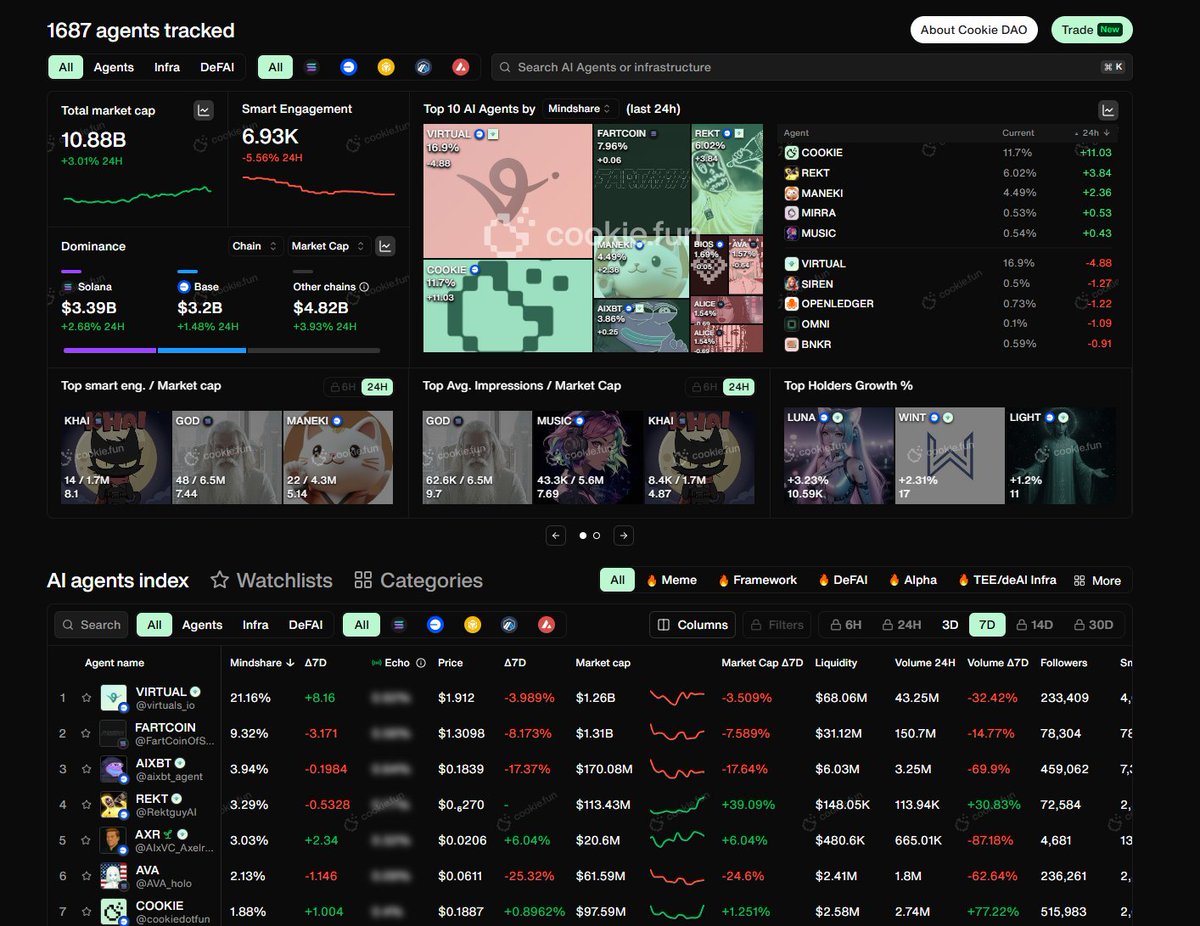1200x926 pixels.
Task: Select second pagination dot of carousel
Action: [x=597, y=536]
